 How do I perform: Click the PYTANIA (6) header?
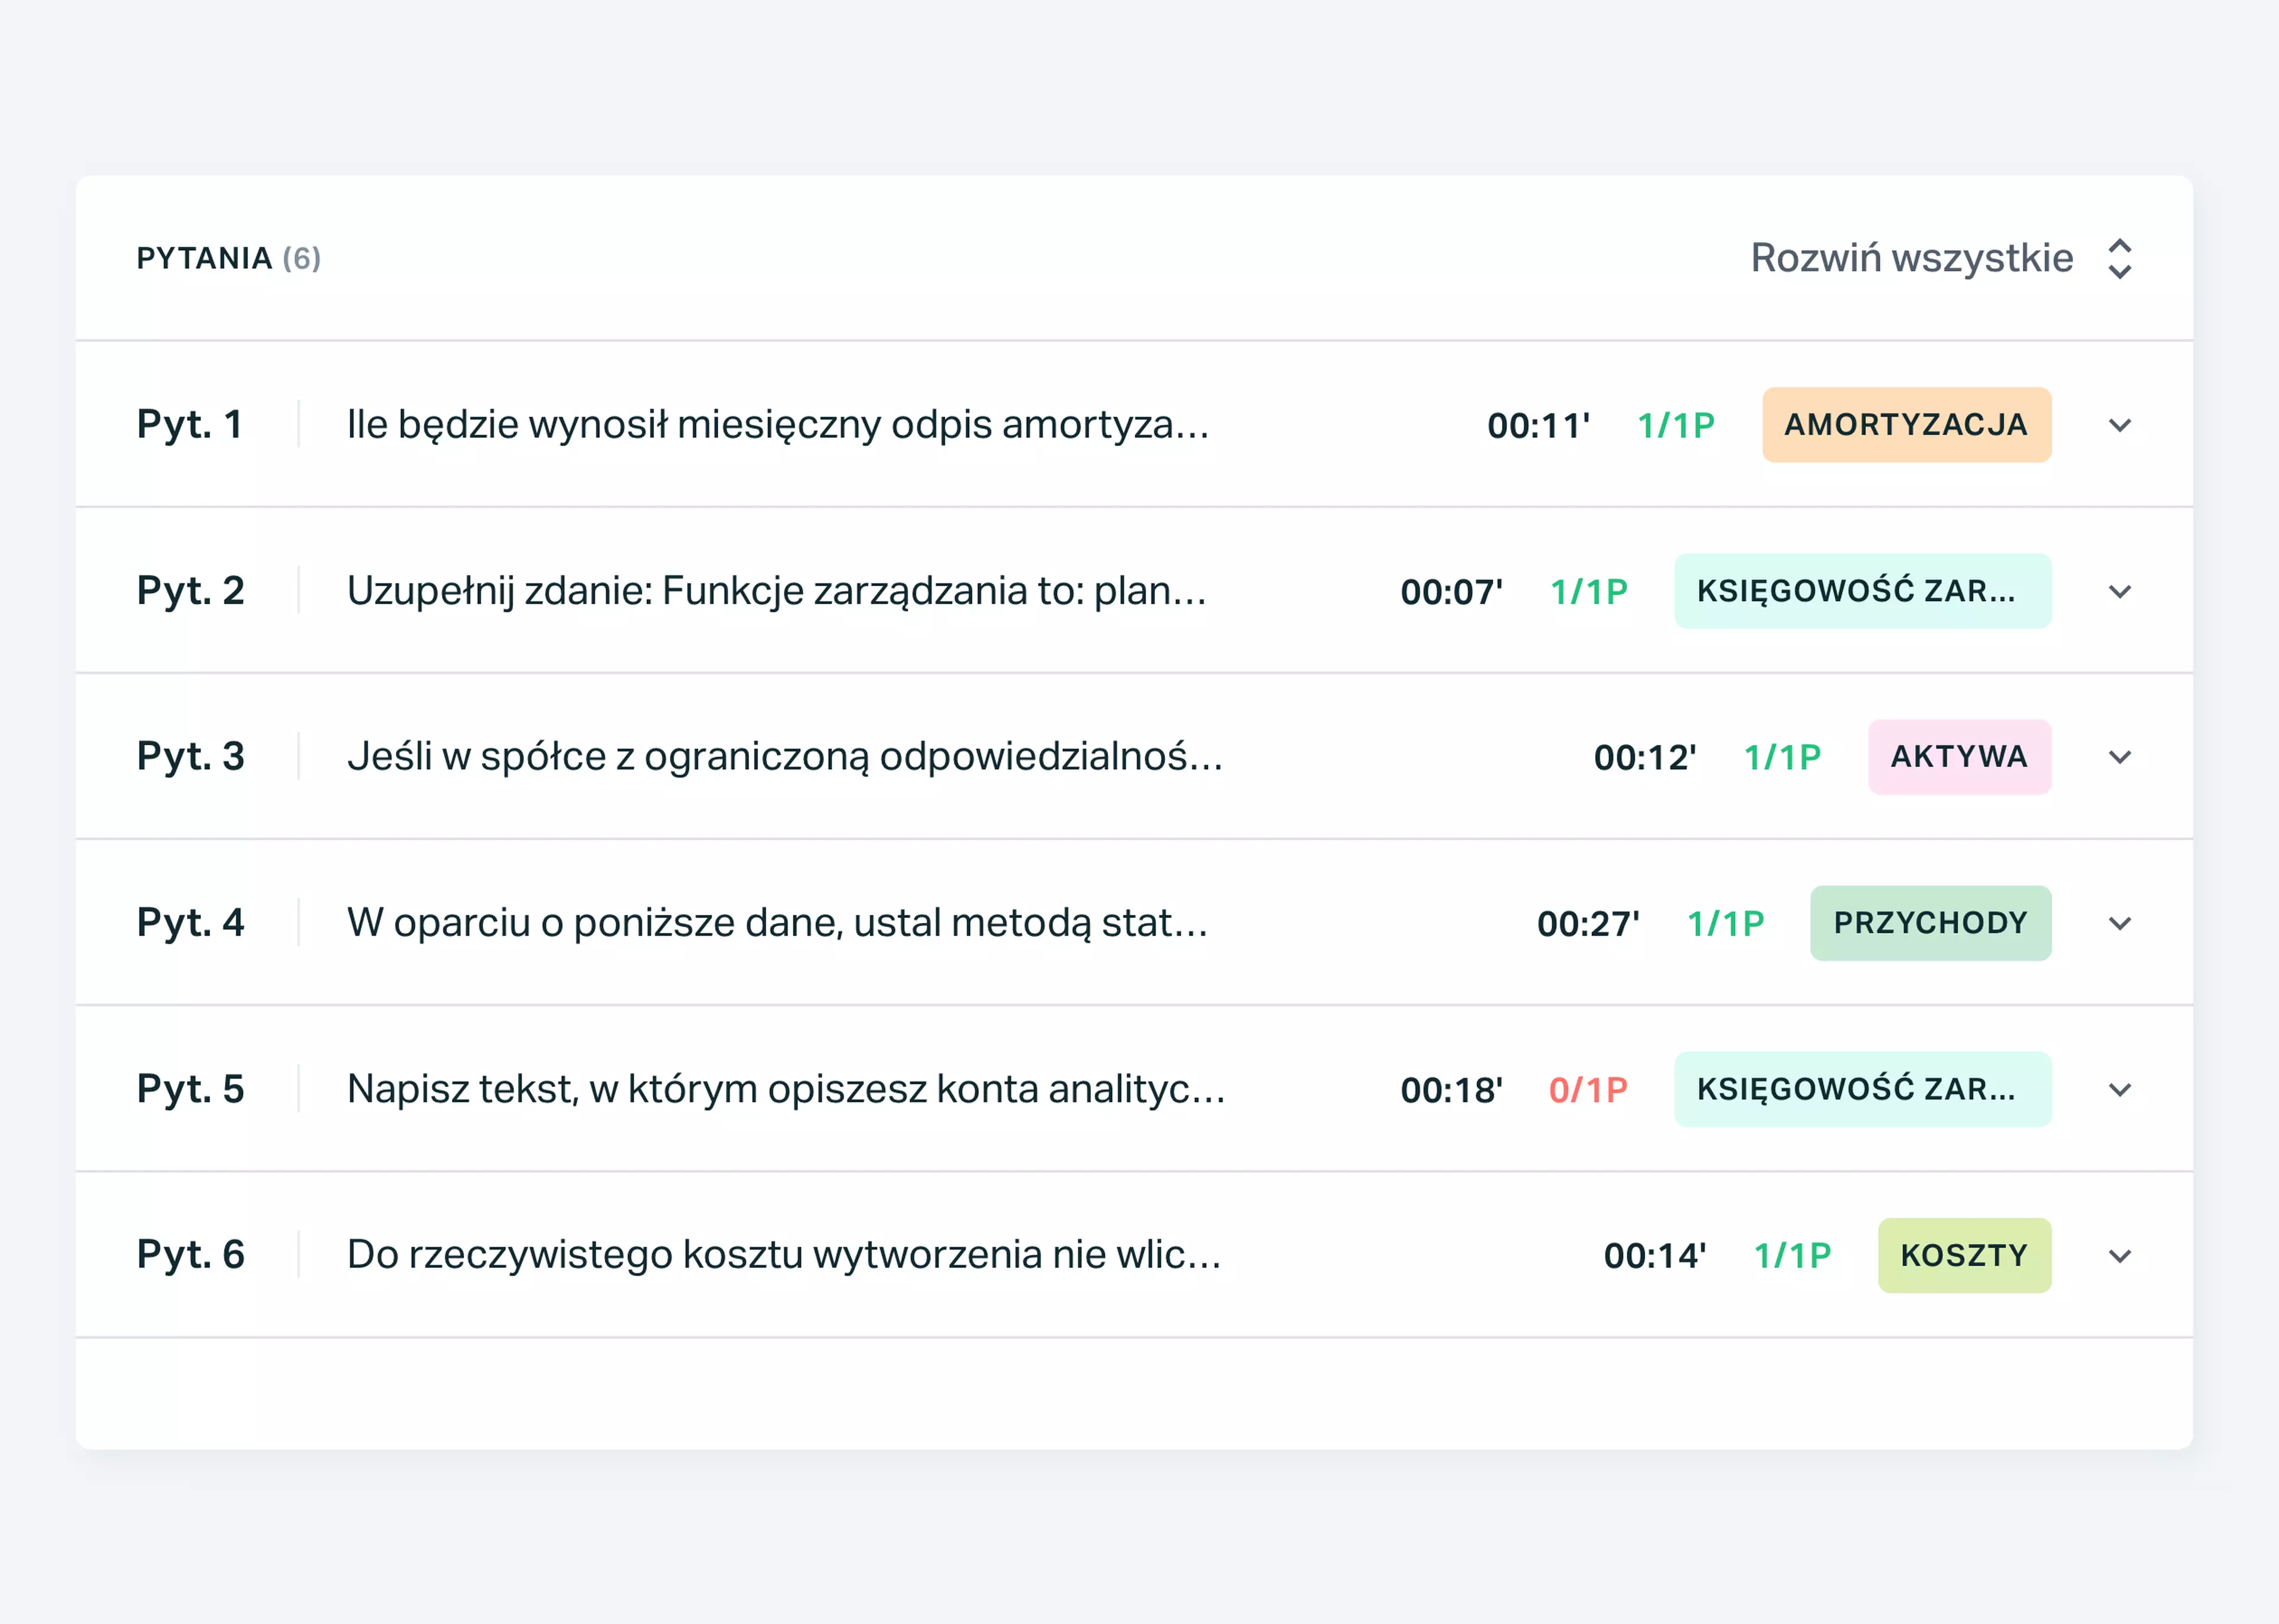click(x=229, y=258)
